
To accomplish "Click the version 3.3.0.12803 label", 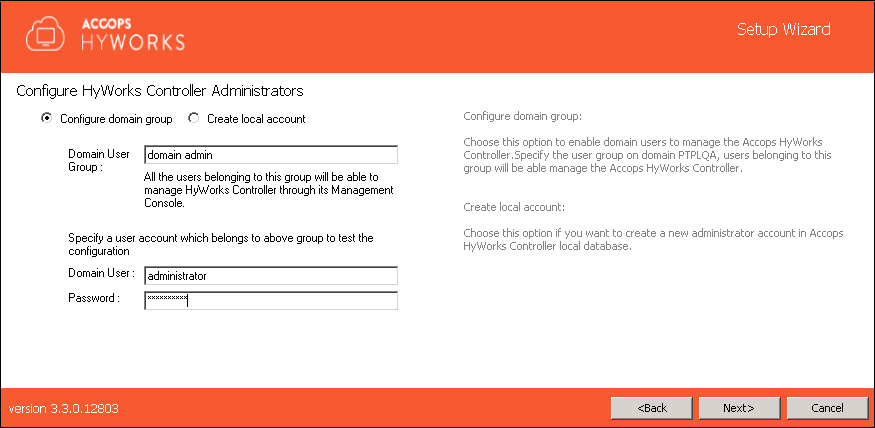I will click(x=64, y=408).
